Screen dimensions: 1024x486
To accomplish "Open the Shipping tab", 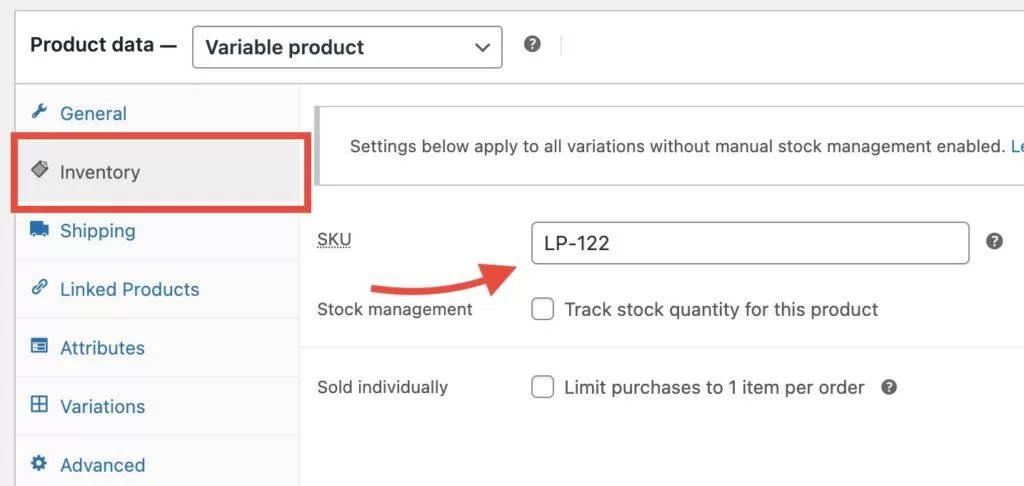I will click(97, 231).
